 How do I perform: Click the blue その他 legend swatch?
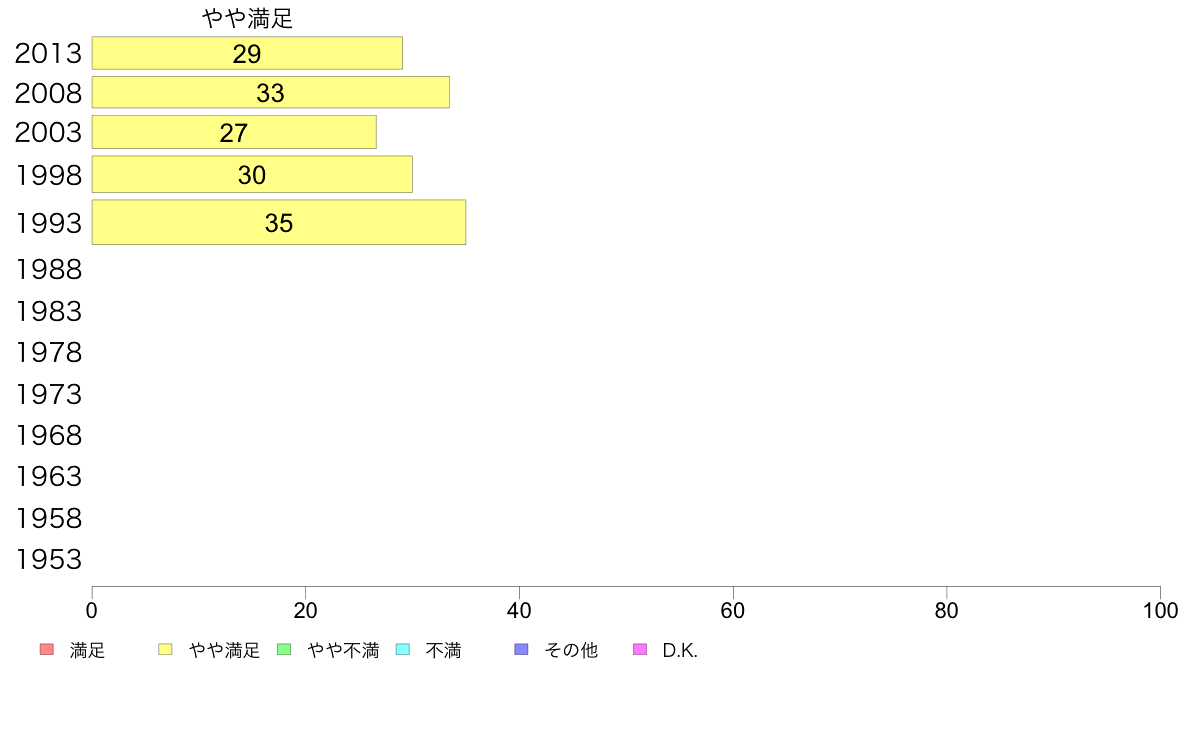click(x=521, y=650)
